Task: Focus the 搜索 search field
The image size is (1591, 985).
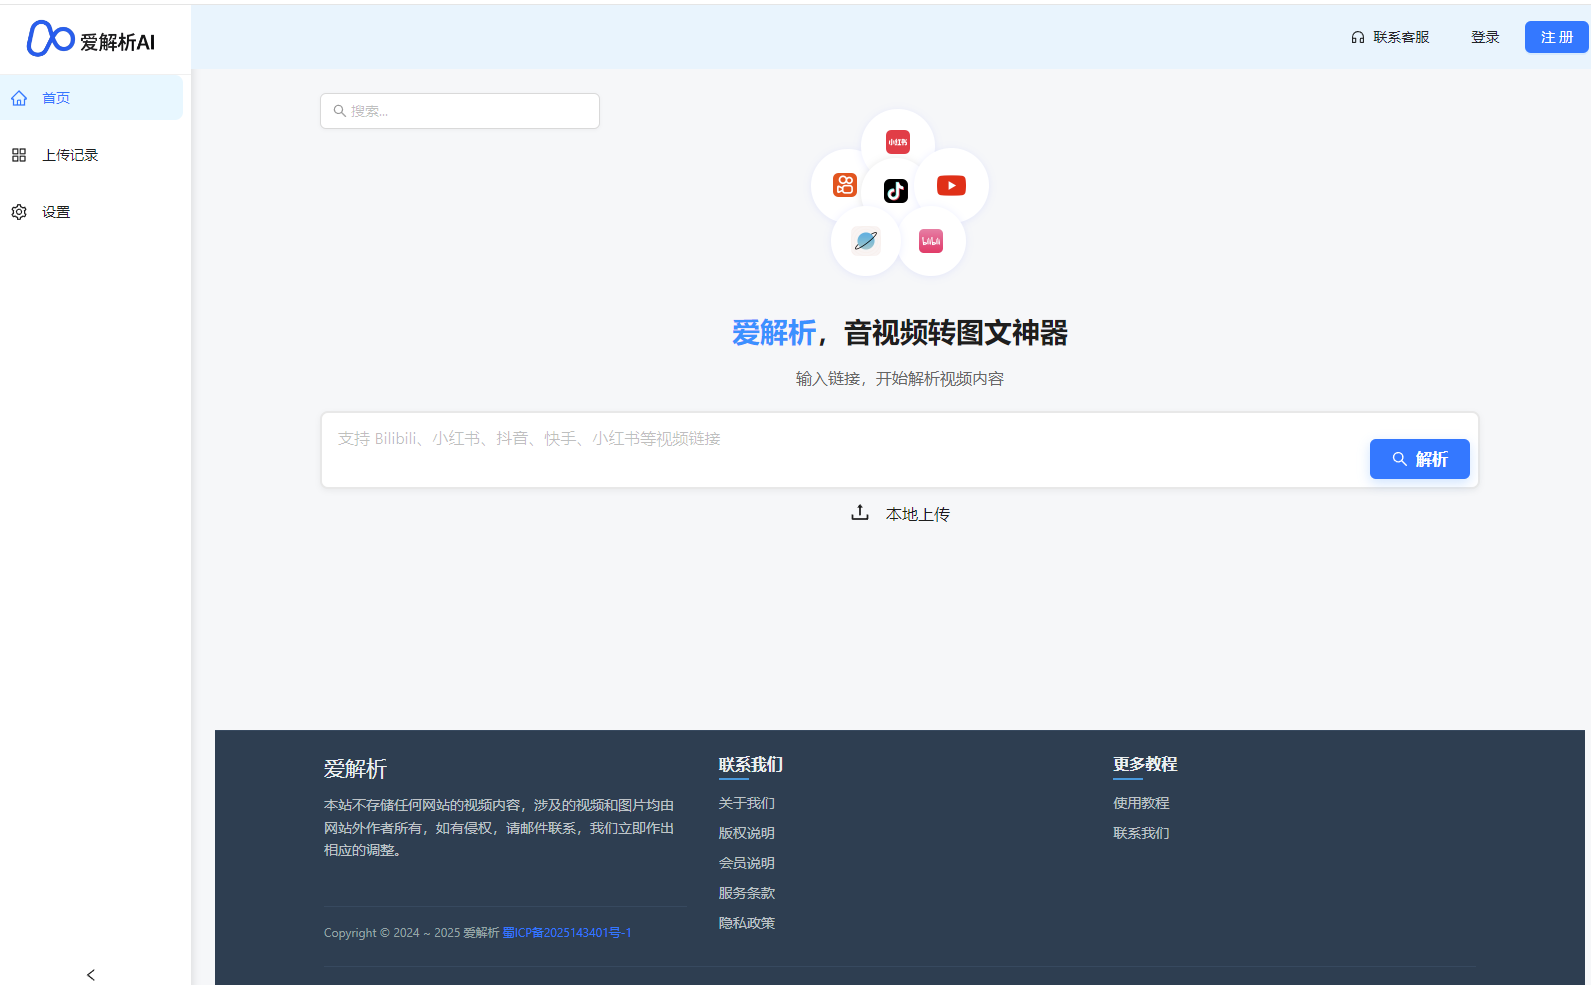Action: 460,111
